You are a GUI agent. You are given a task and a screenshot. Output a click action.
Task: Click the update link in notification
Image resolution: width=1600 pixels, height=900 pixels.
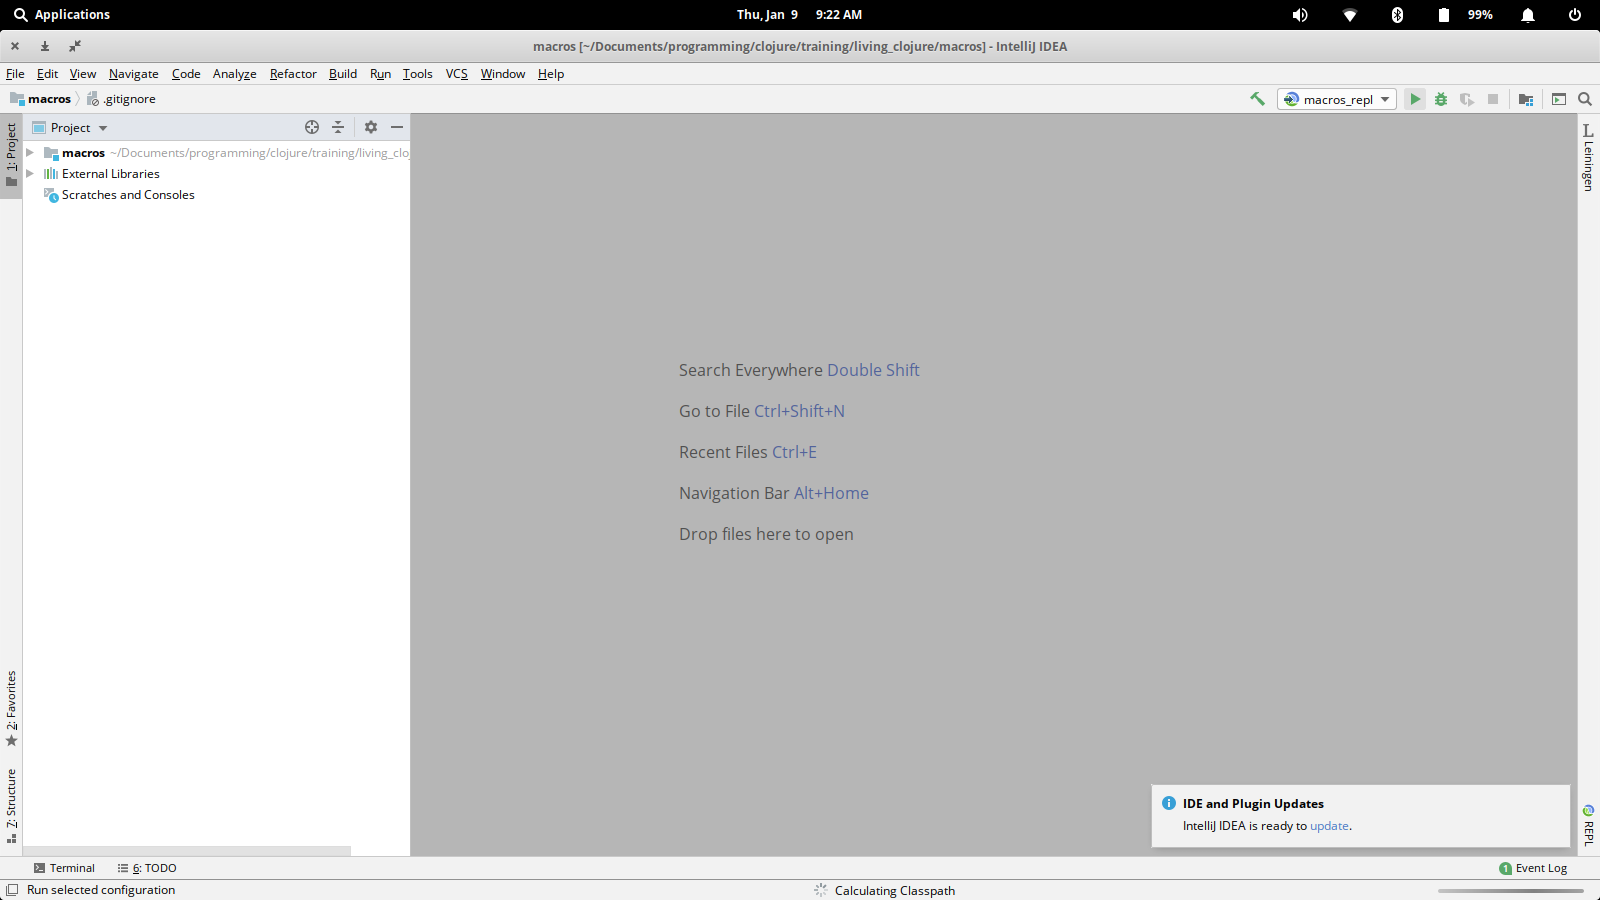tap(1329, 826)
